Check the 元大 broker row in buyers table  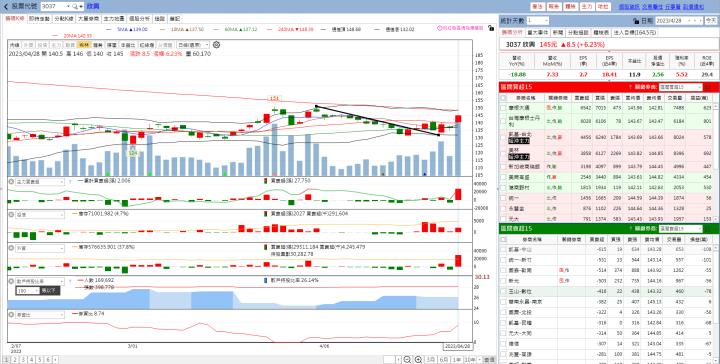click(504, 219)
